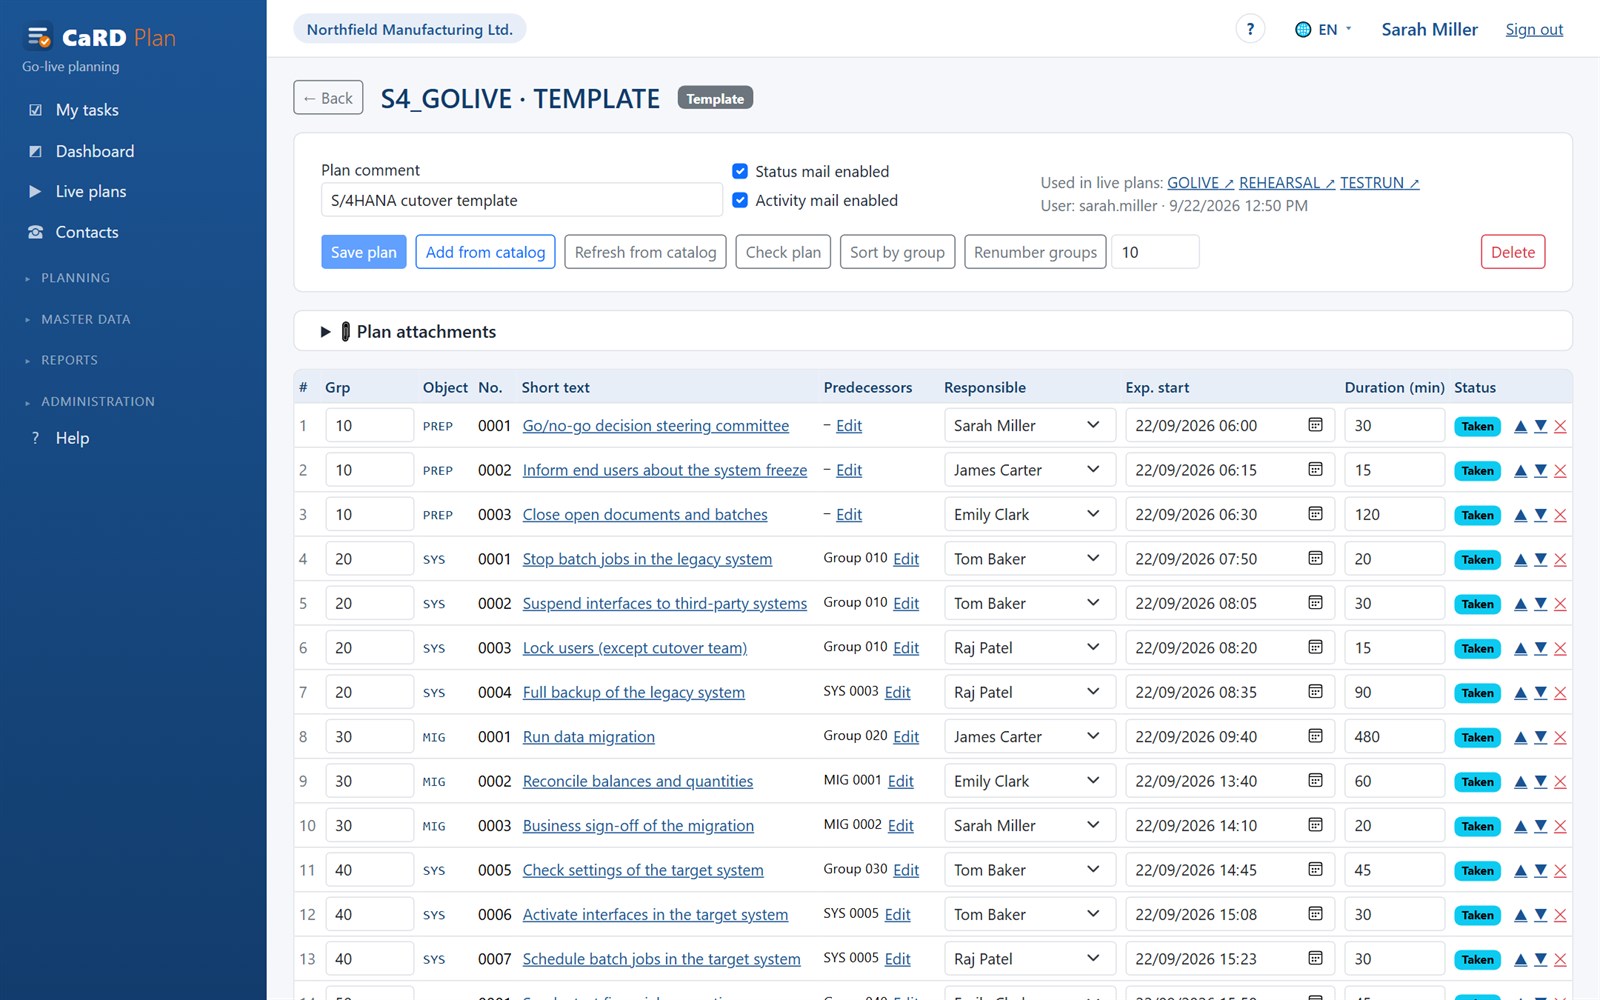Click the Plan comment input field
Screen dimensions: 1600x1000
[521, 200]
